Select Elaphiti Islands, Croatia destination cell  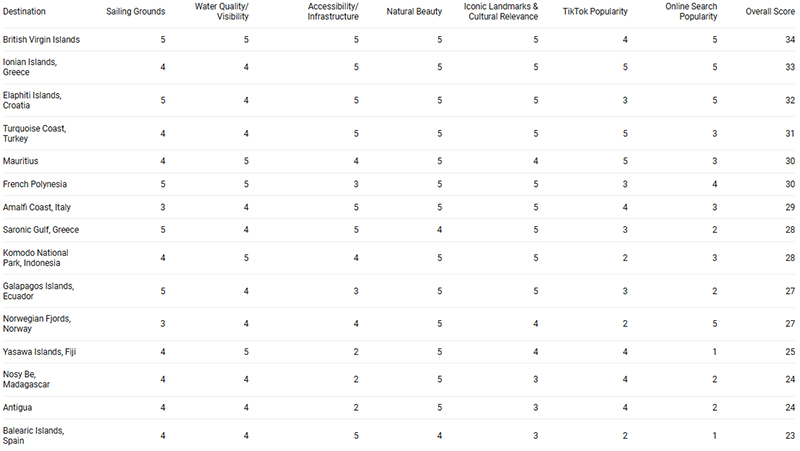pyautogui.click(x=32, y=100)
